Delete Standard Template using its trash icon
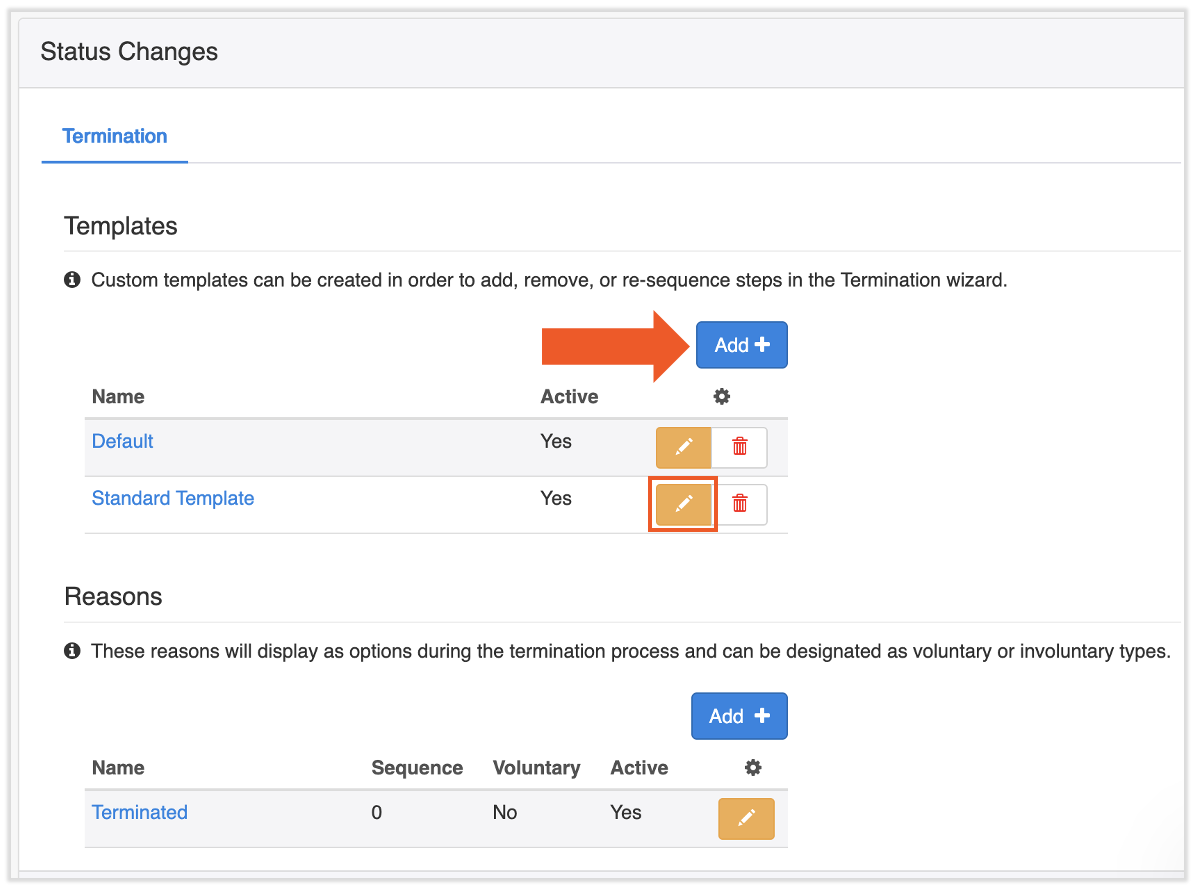This screenshot has height=890, width=1198. coord(740,504)
